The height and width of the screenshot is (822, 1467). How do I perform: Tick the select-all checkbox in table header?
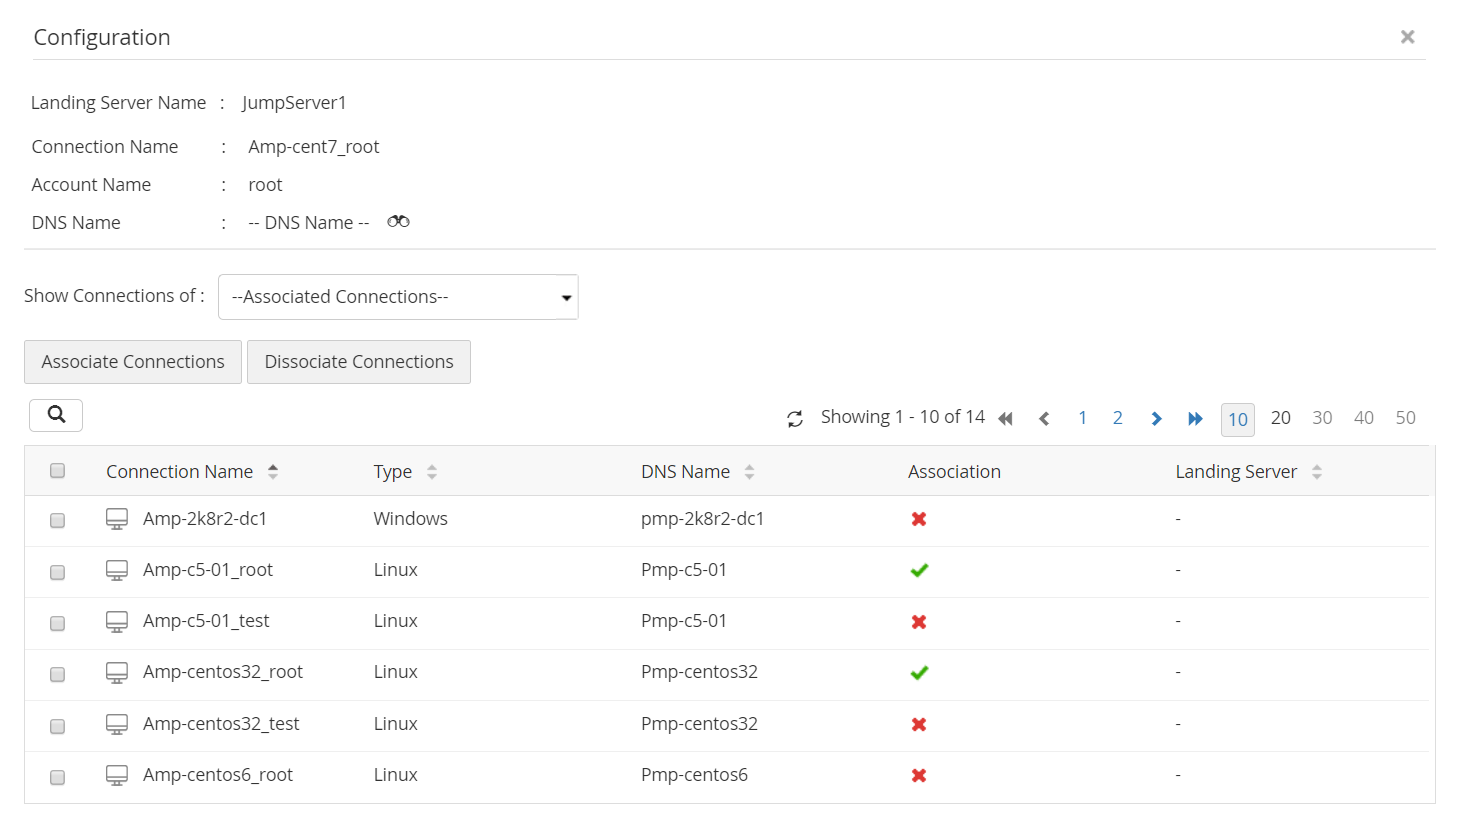(x=58, y=471)
